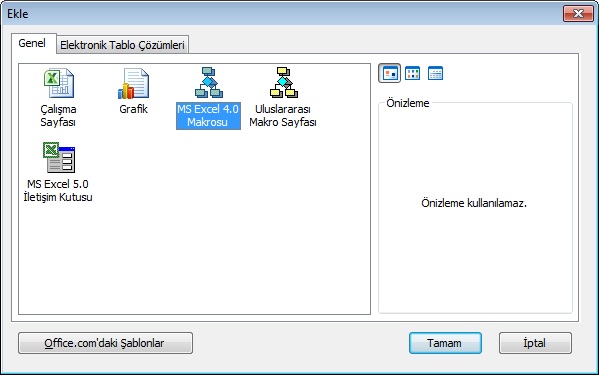Select the MS Excel 4.0 Makrosu icon
Viewport: 599px width, 375px height.
click(x=208, y=83)
